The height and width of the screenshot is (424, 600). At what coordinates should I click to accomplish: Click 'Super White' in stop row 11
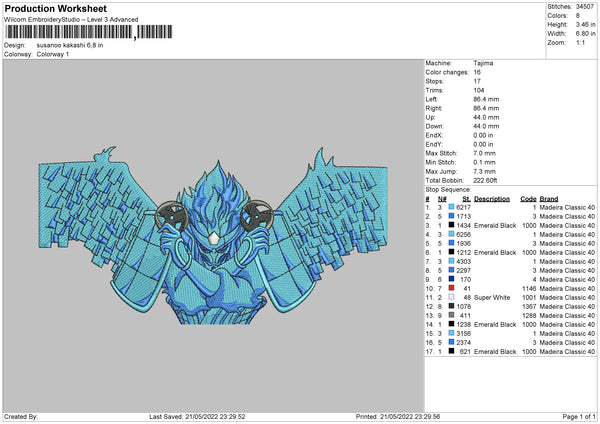coord(492,297)
